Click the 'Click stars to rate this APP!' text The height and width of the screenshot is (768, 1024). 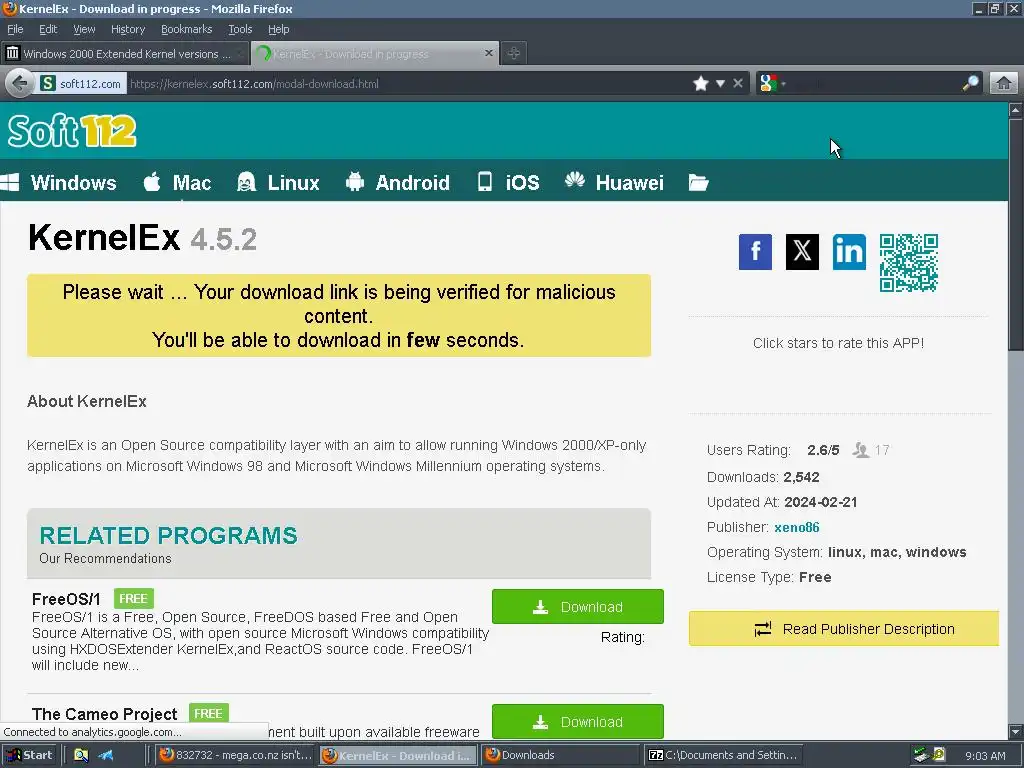pyautogui.click(x=838, y=343)
